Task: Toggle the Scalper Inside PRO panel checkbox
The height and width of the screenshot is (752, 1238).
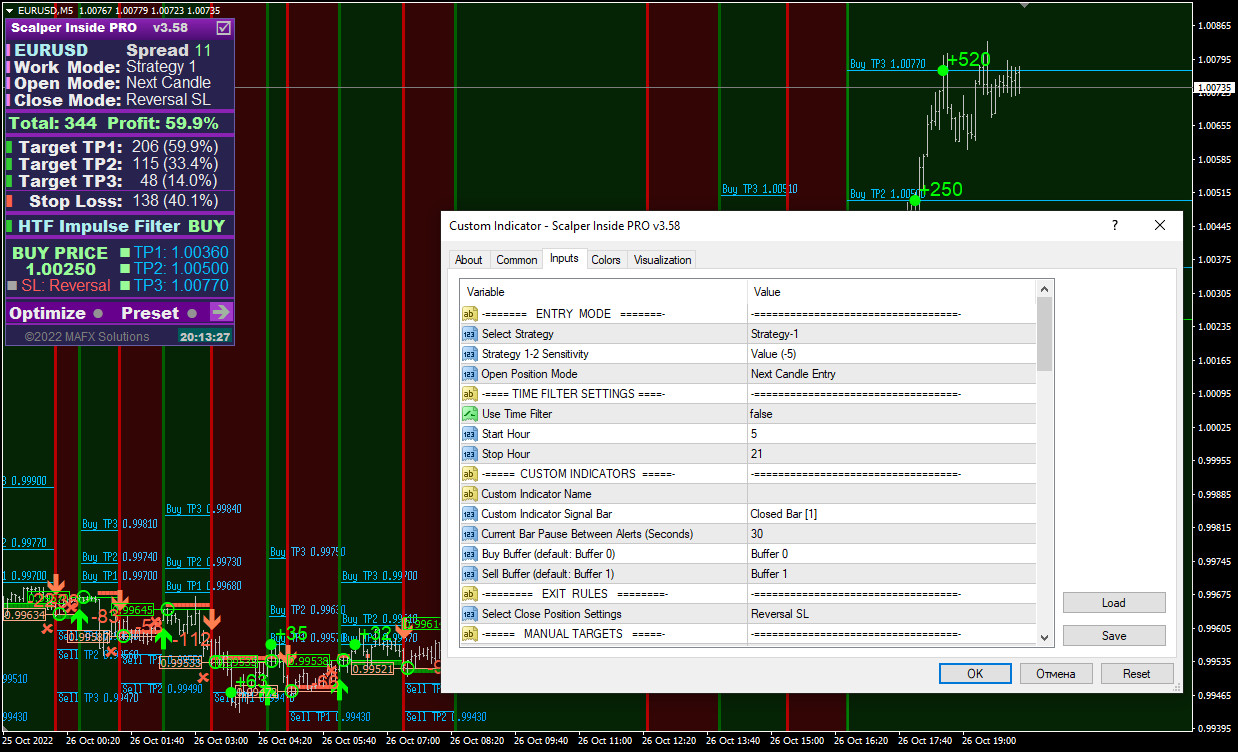Action: (x=224, y=28)
